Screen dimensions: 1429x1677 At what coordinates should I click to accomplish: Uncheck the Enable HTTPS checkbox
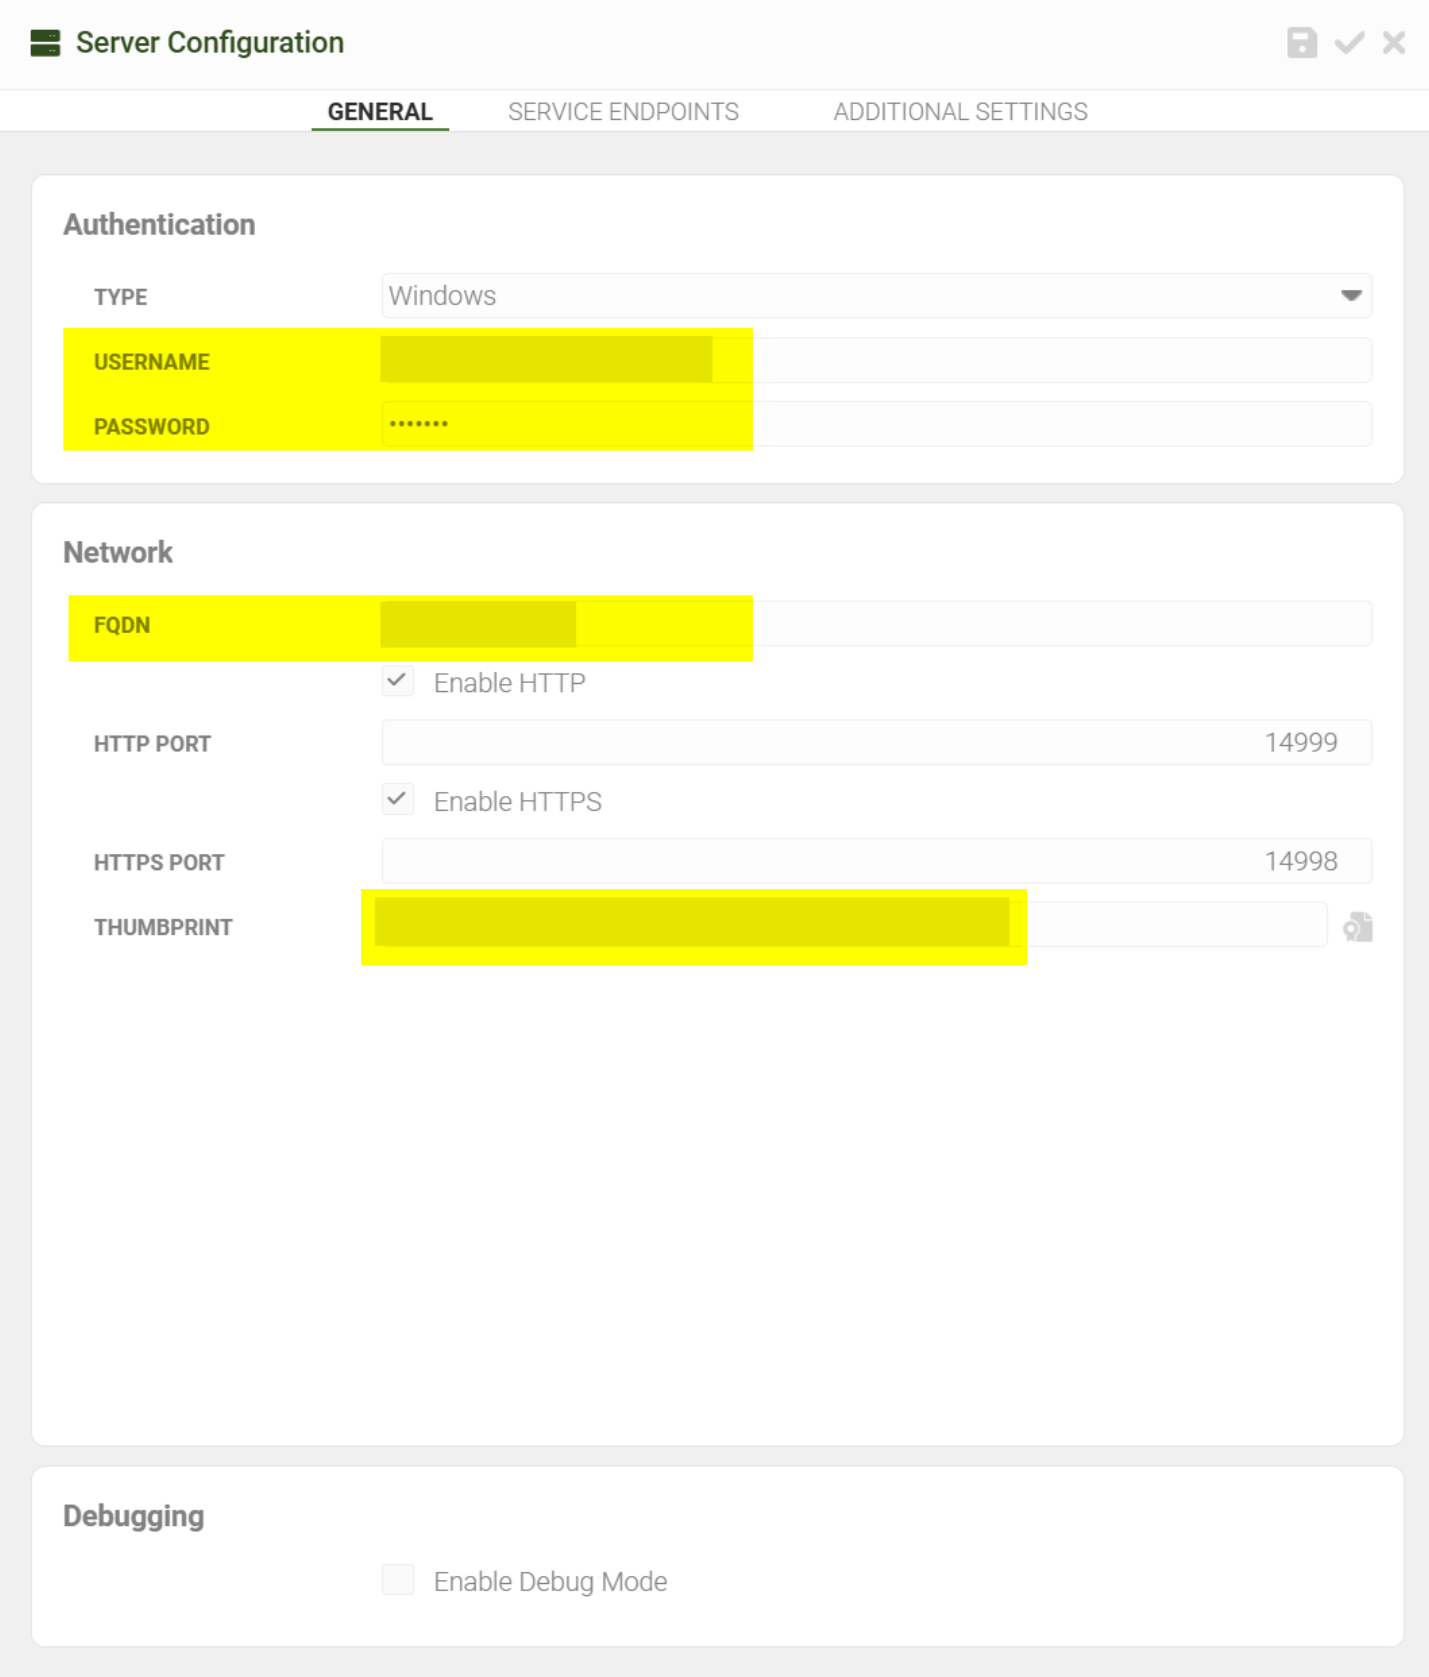(x=398, y=800)
